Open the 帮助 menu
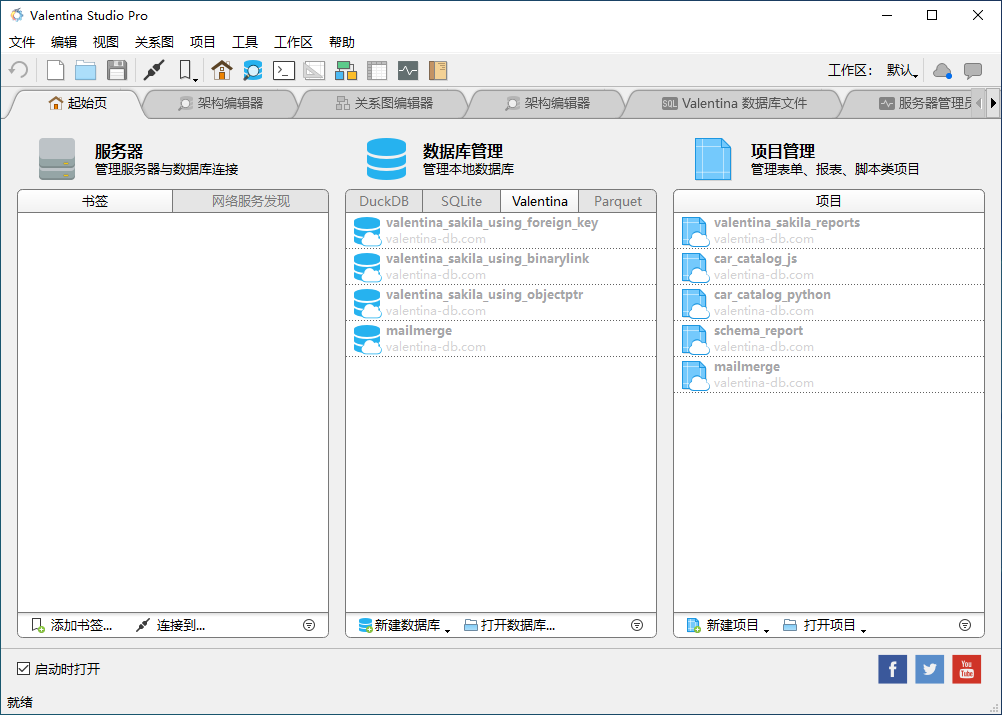The height and width of the screenshot is (715, 1002). [342, 42]
